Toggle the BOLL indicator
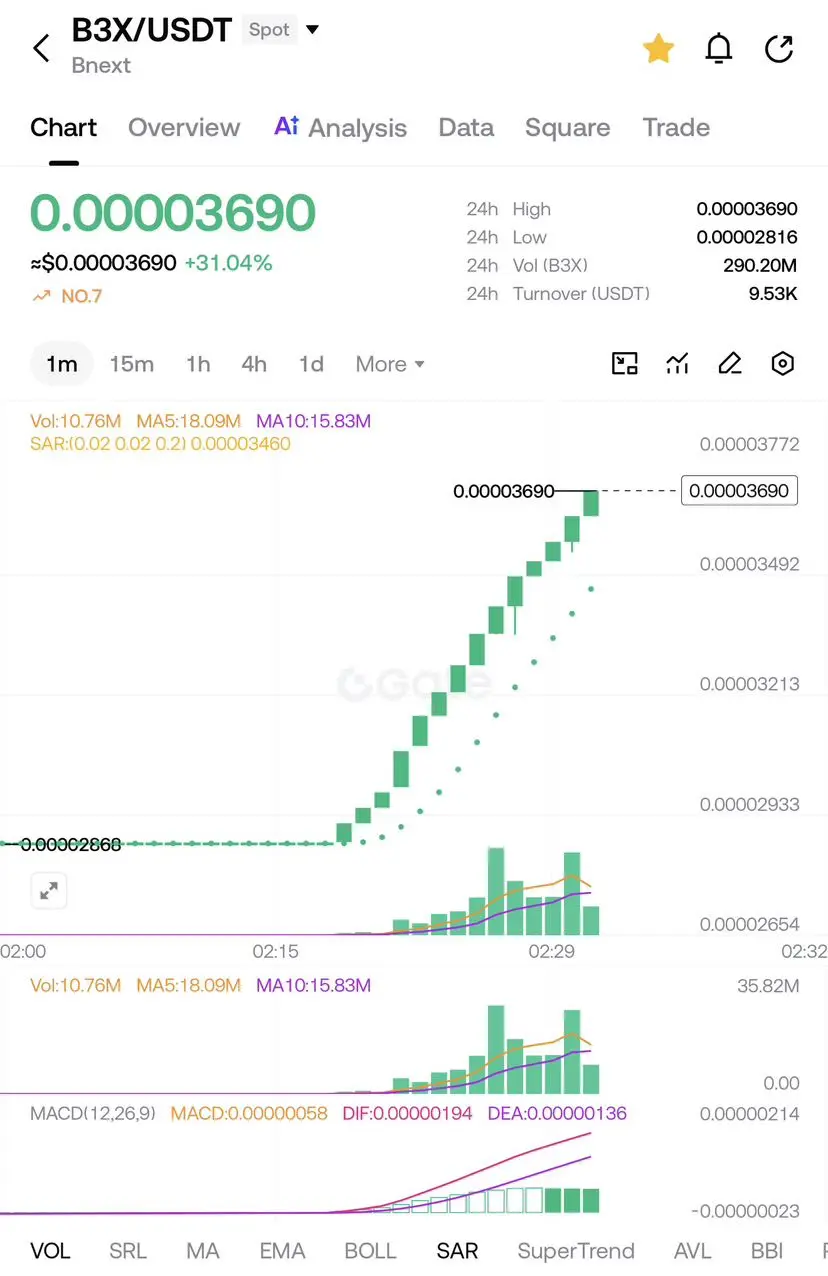 (x=370, y=1251)
